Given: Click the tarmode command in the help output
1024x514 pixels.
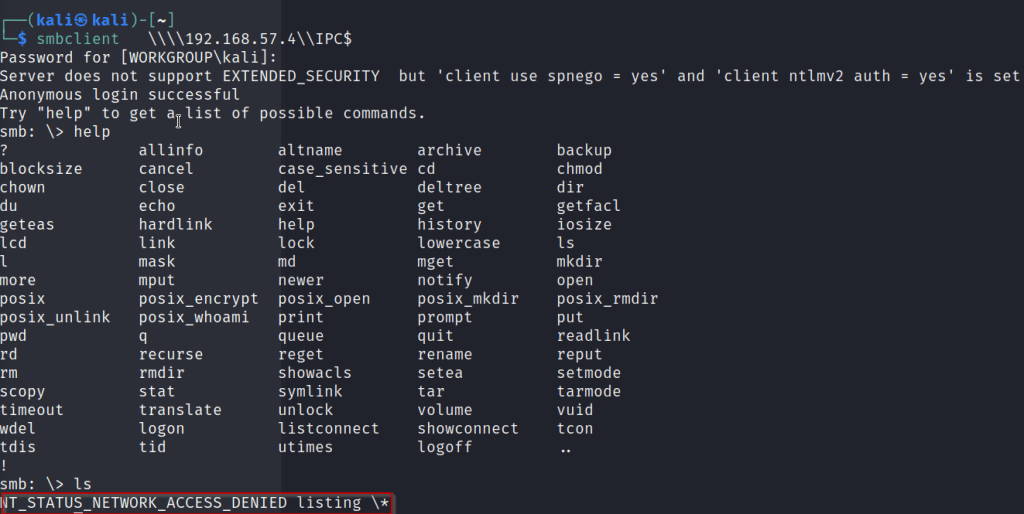Looking at the screenshot, I should pyautogui.click(x=588, y=391).
